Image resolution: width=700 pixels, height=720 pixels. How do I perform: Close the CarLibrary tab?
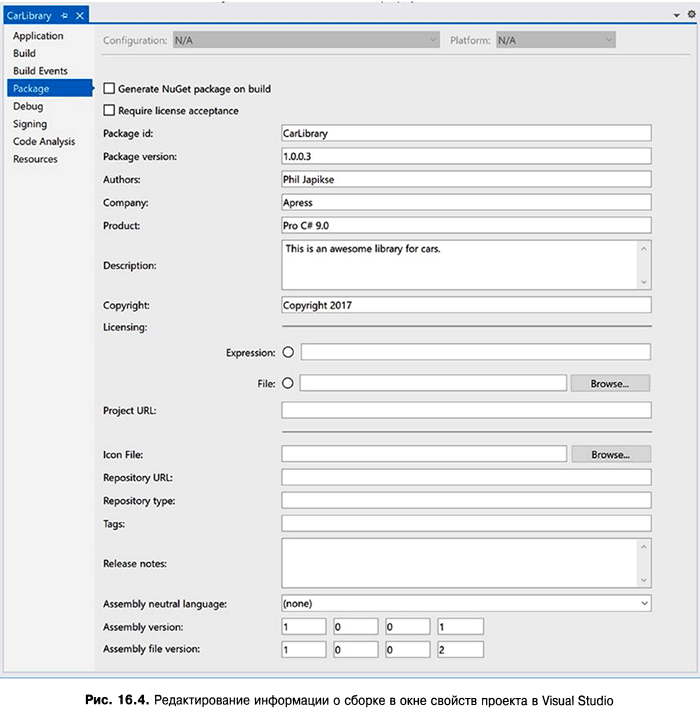pos(79,16)
